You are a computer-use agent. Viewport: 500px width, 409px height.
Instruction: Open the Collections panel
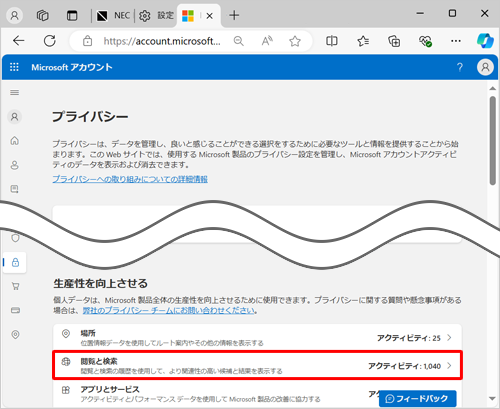[394, 41]
